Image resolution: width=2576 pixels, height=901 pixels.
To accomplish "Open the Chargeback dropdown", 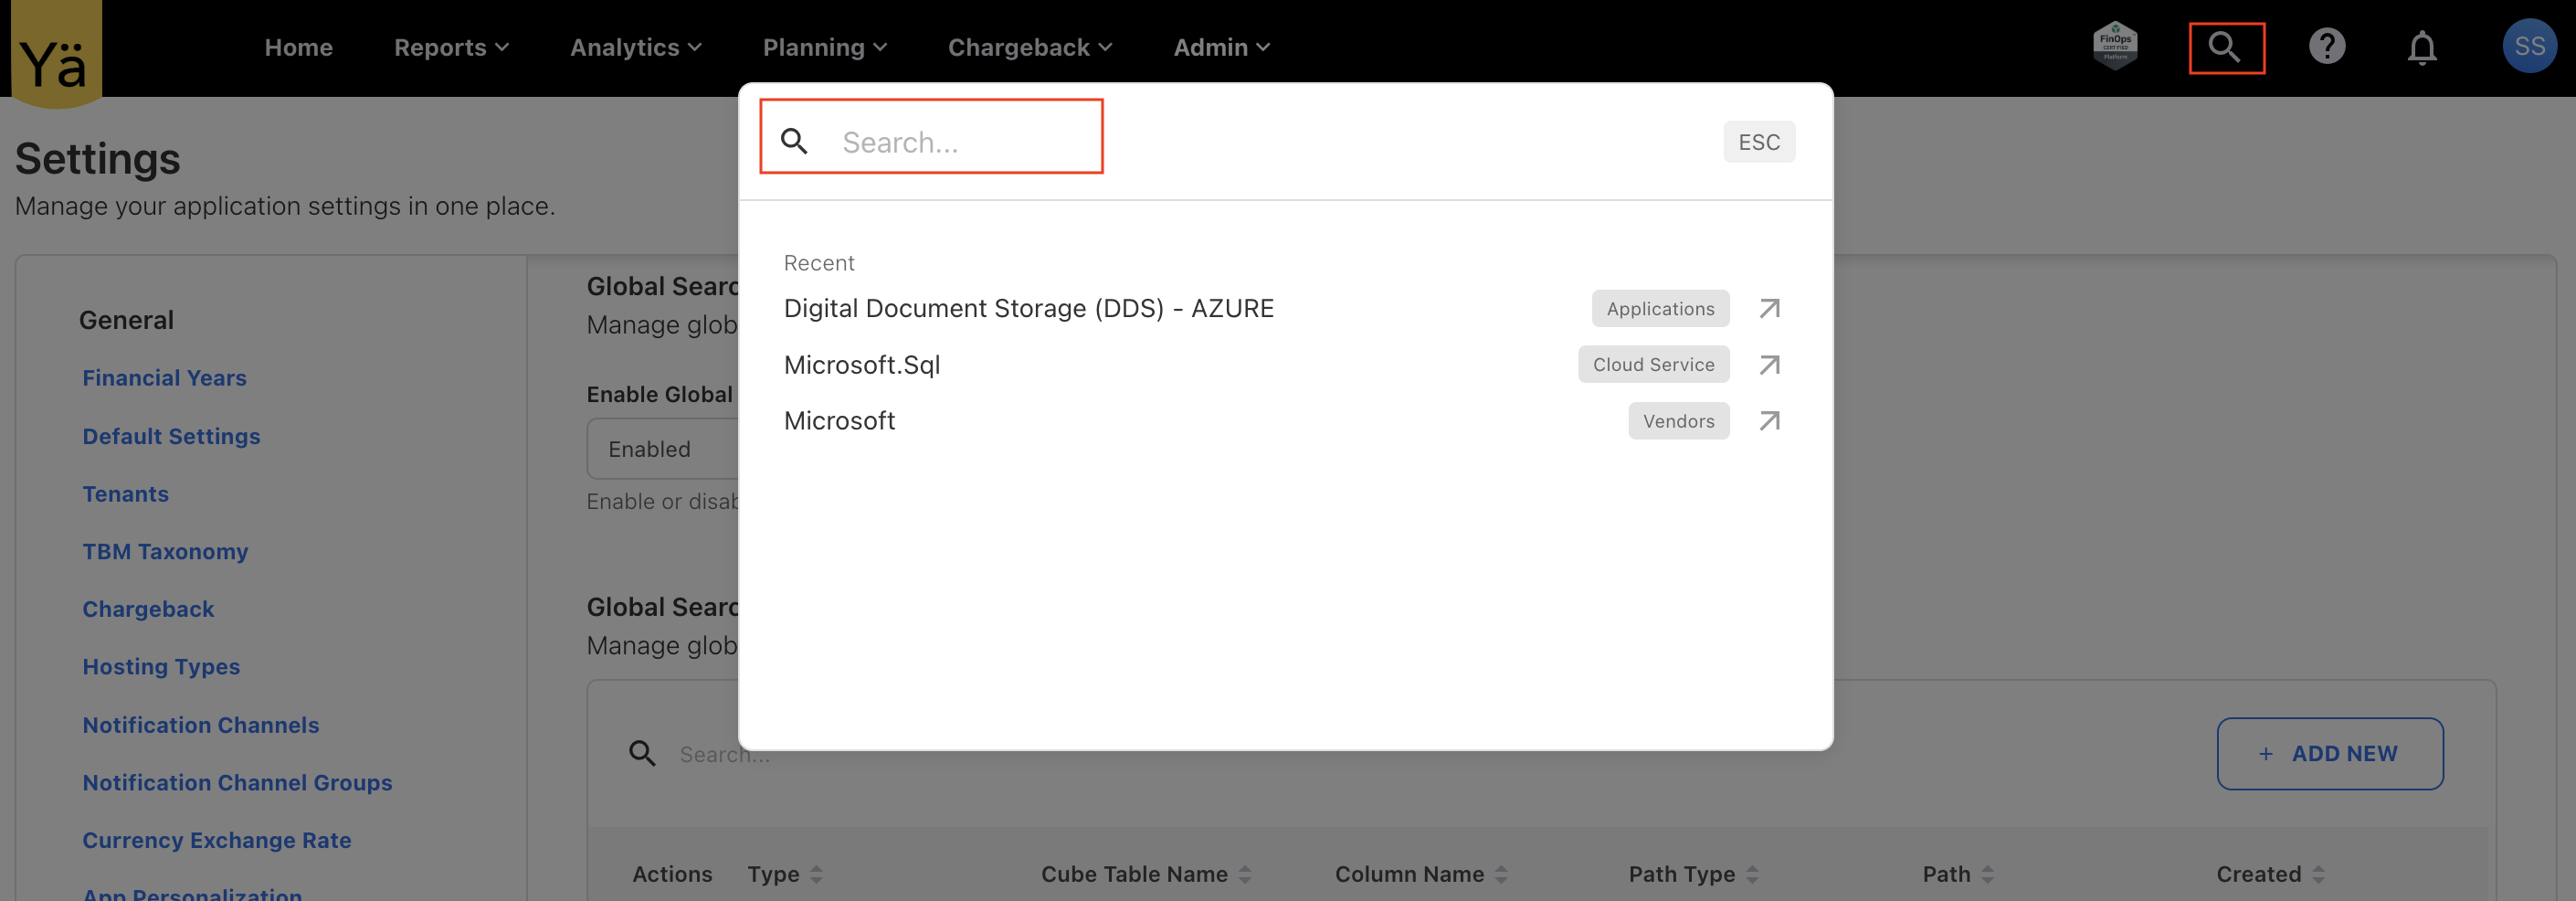I will point(1029,46).
